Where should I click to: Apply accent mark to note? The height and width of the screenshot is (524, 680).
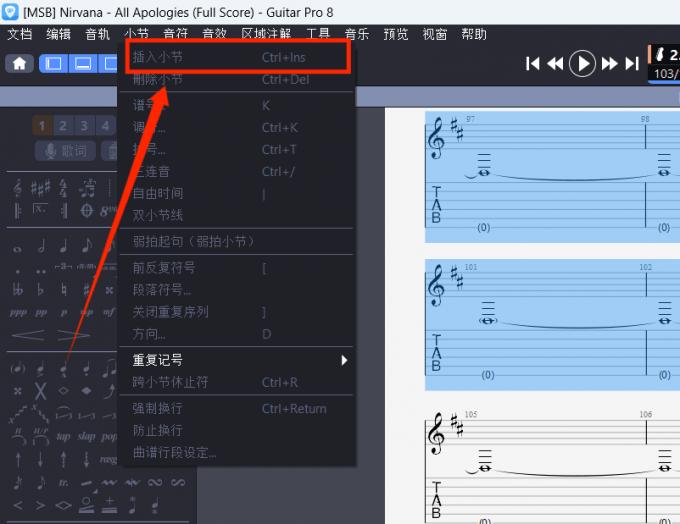click(40, 369)
